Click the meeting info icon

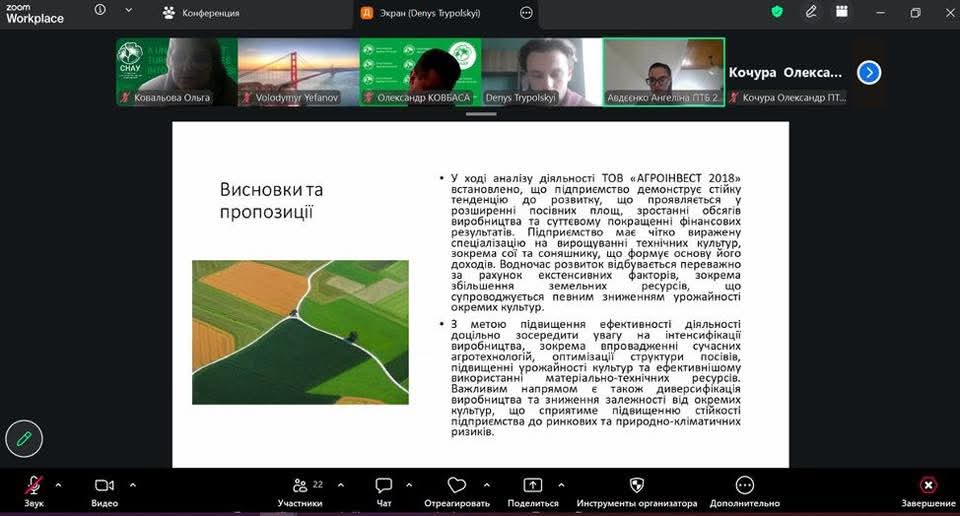click(x=100, y=11)
